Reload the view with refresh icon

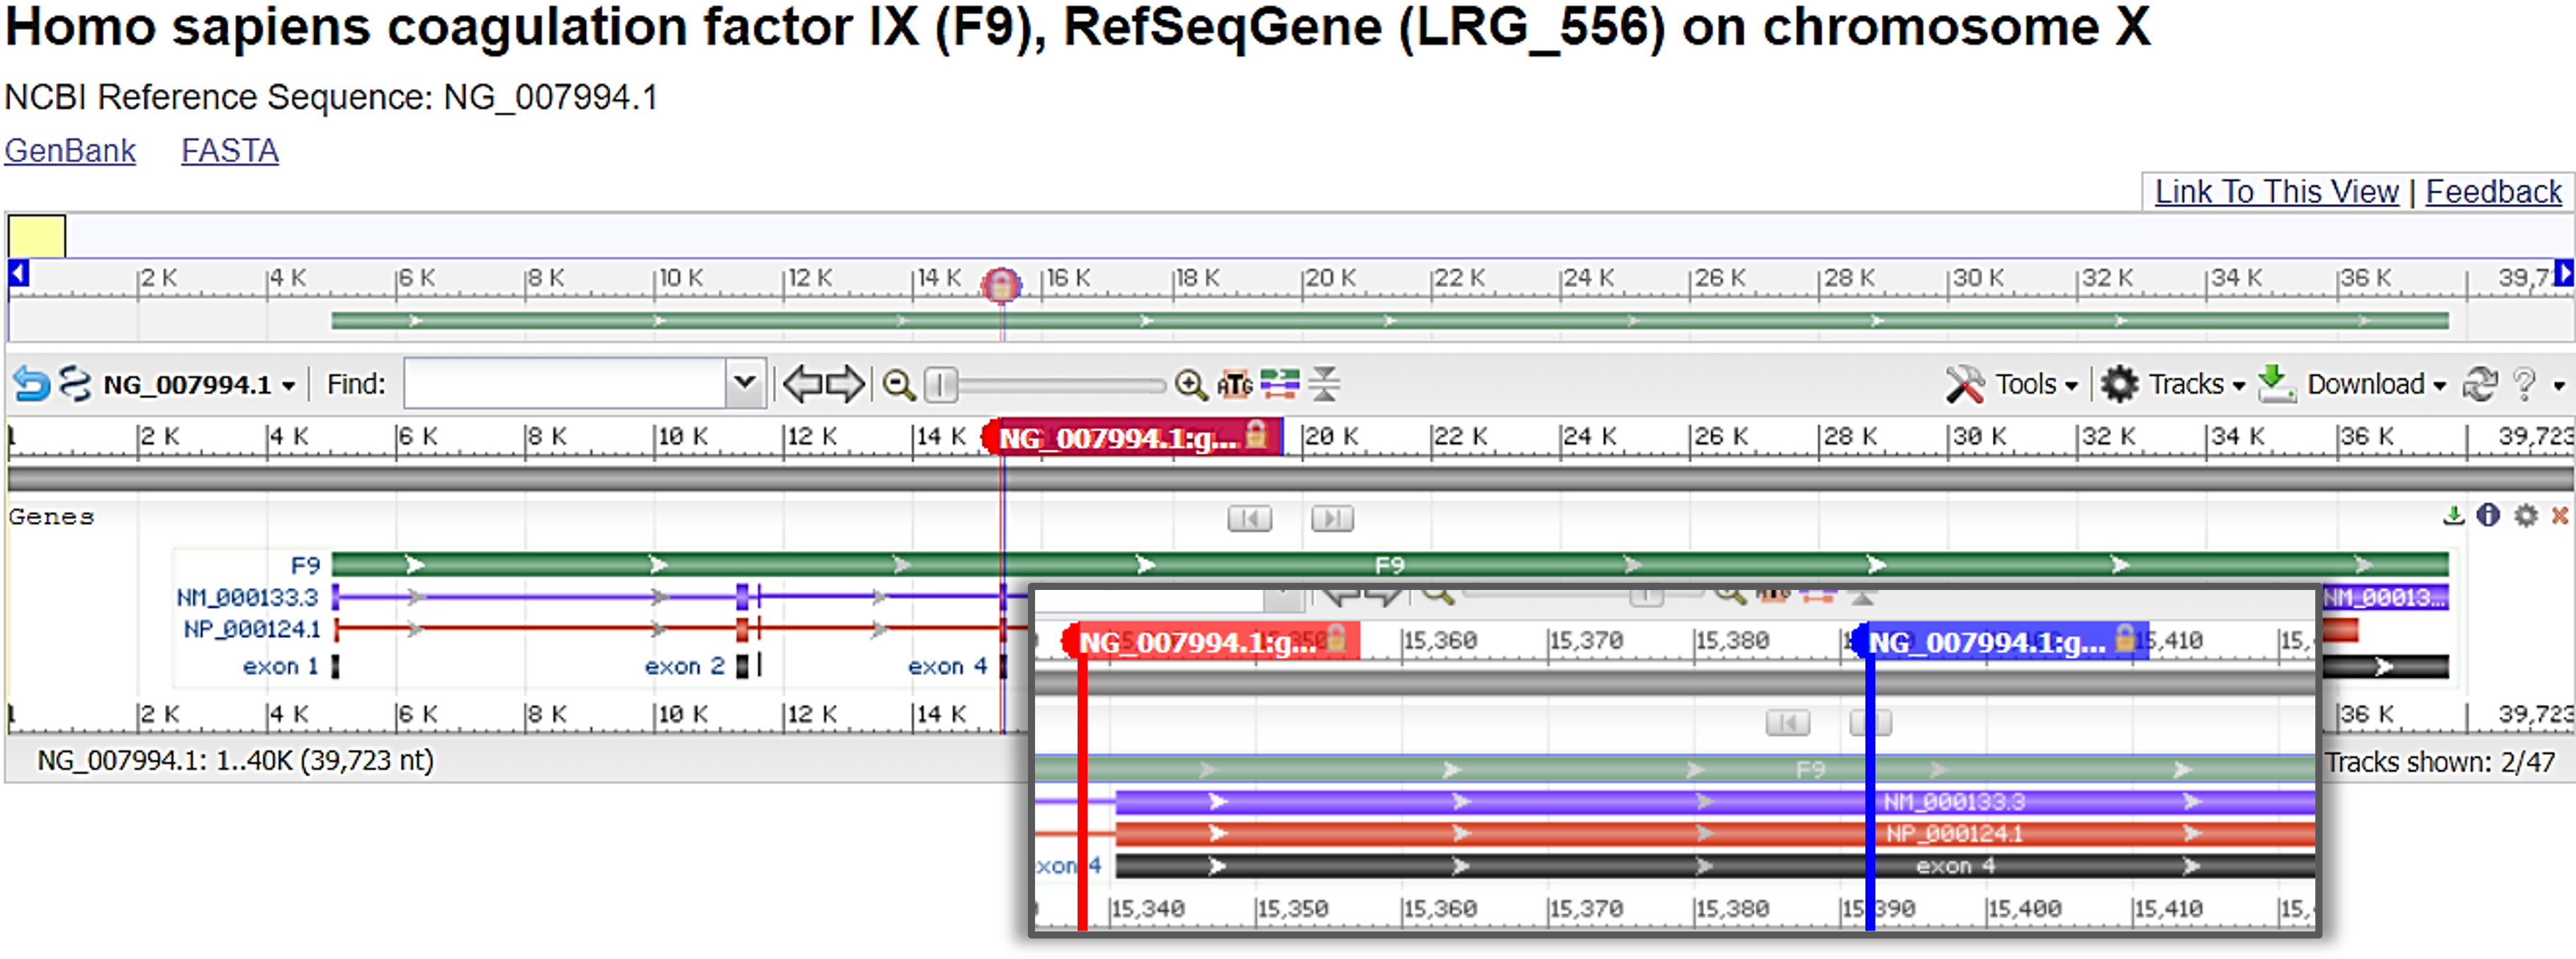tap(2479, 384)
